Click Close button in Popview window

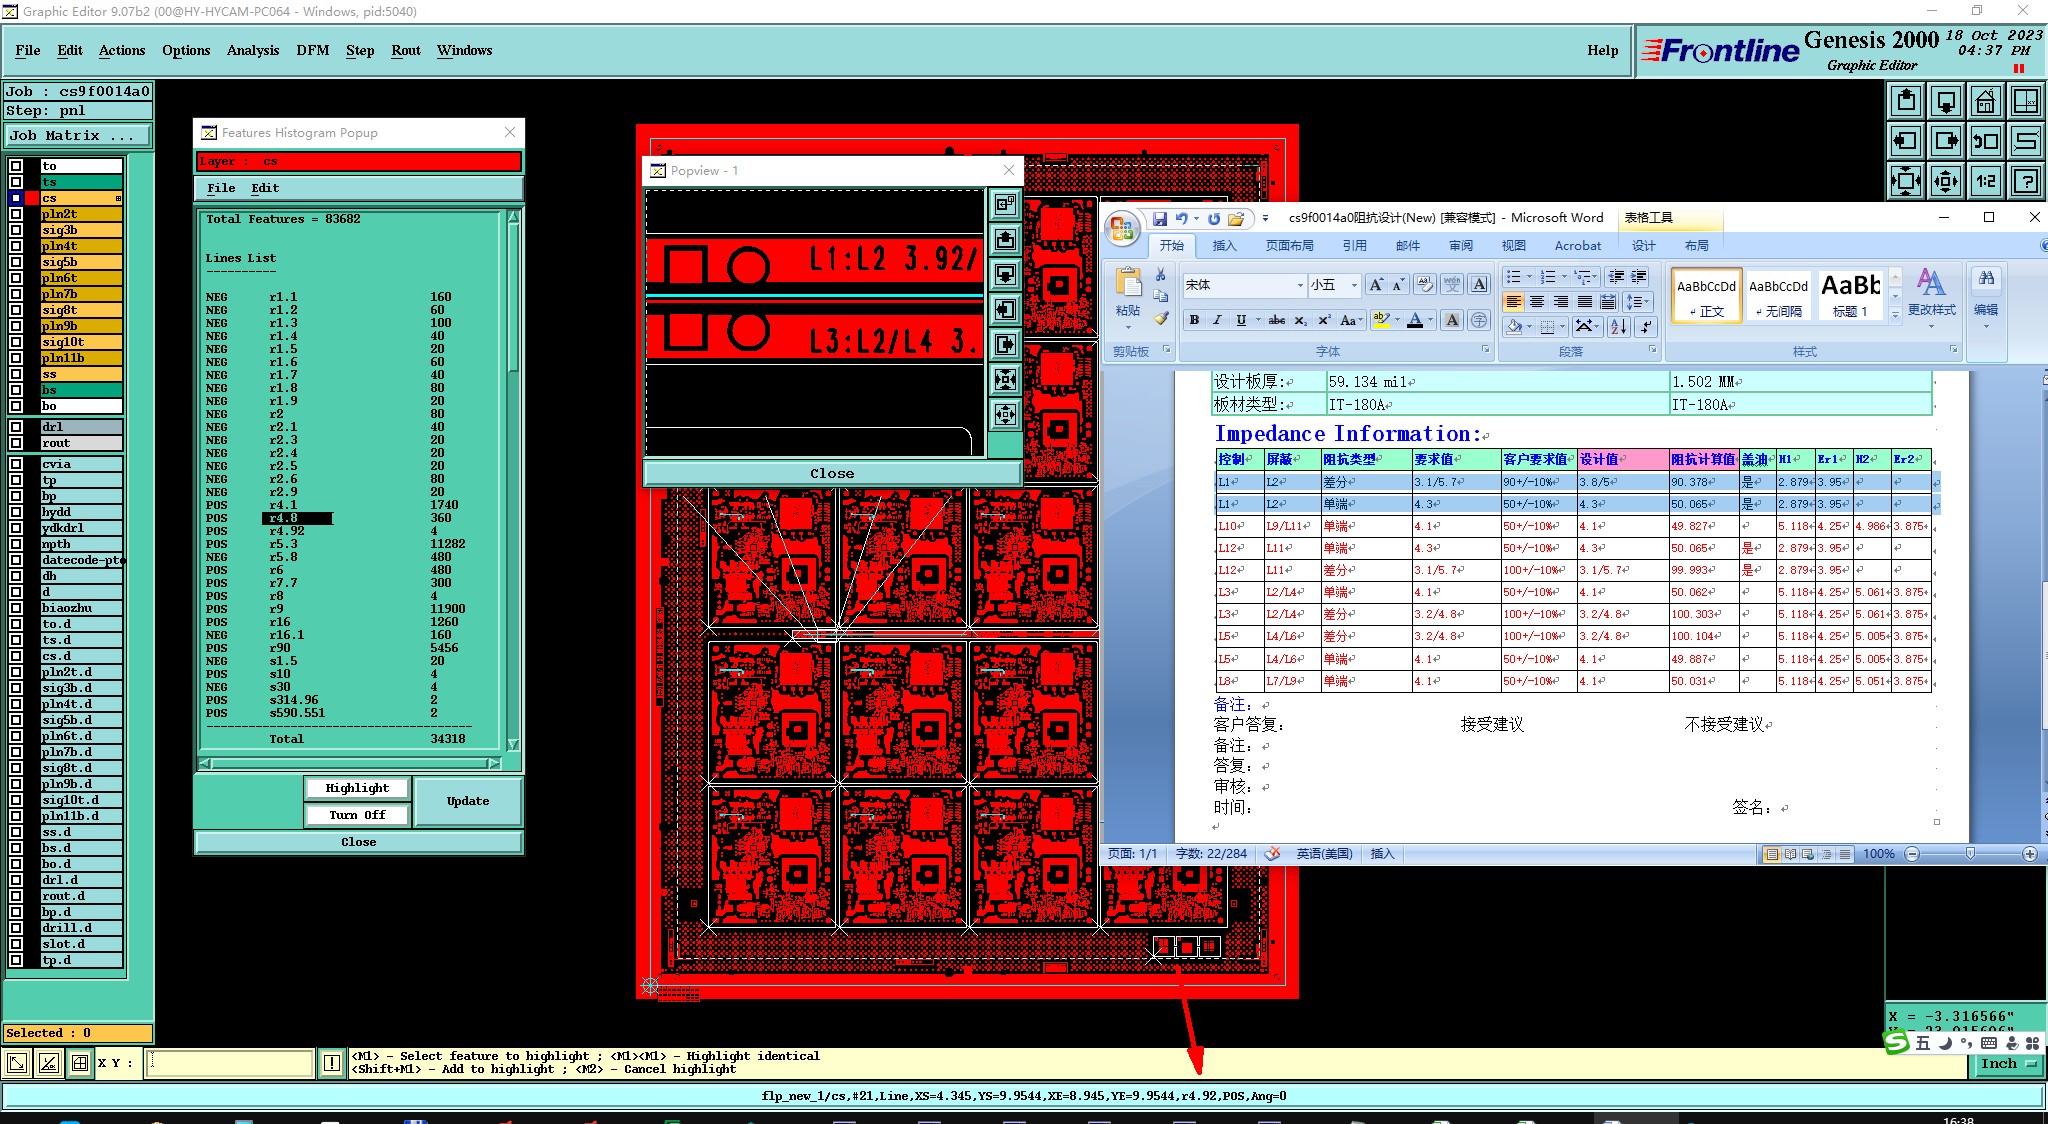(831, 473)
